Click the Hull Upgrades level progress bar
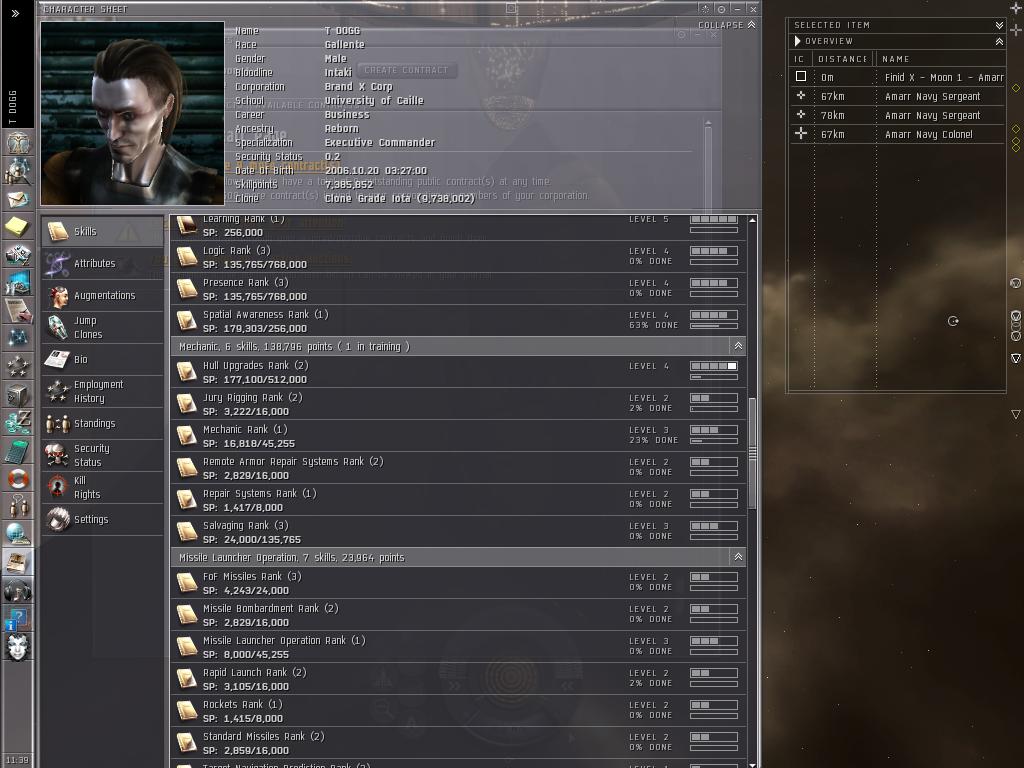 [x=714, y=366]
